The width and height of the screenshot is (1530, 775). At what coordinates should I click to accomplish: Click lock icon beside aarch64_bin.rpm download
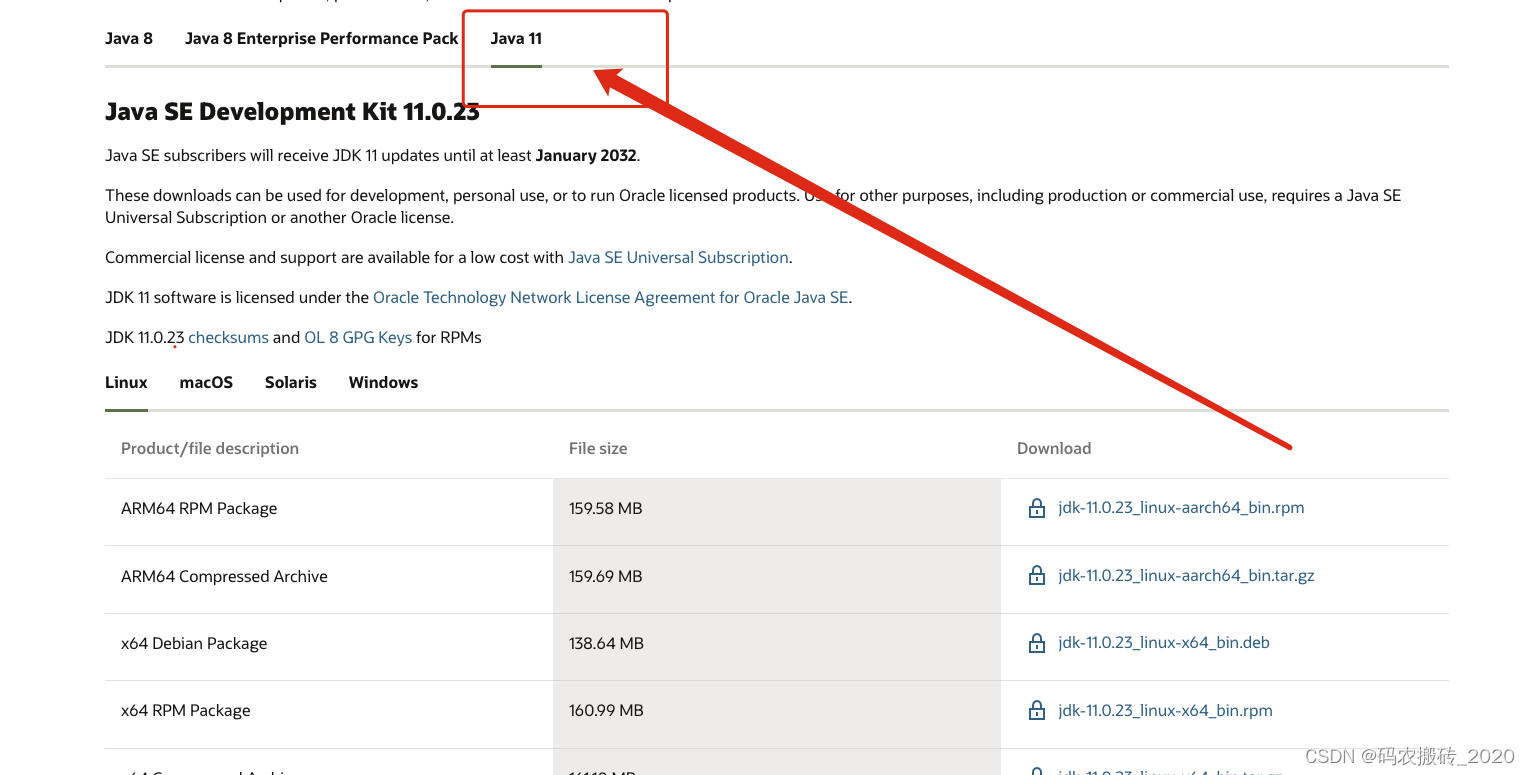pos(1037,508)
